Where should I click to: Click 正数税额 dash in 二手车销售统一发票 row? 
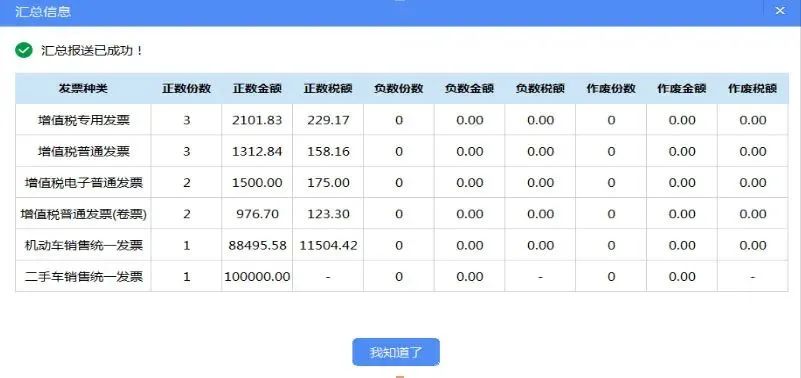coord(328,277)
